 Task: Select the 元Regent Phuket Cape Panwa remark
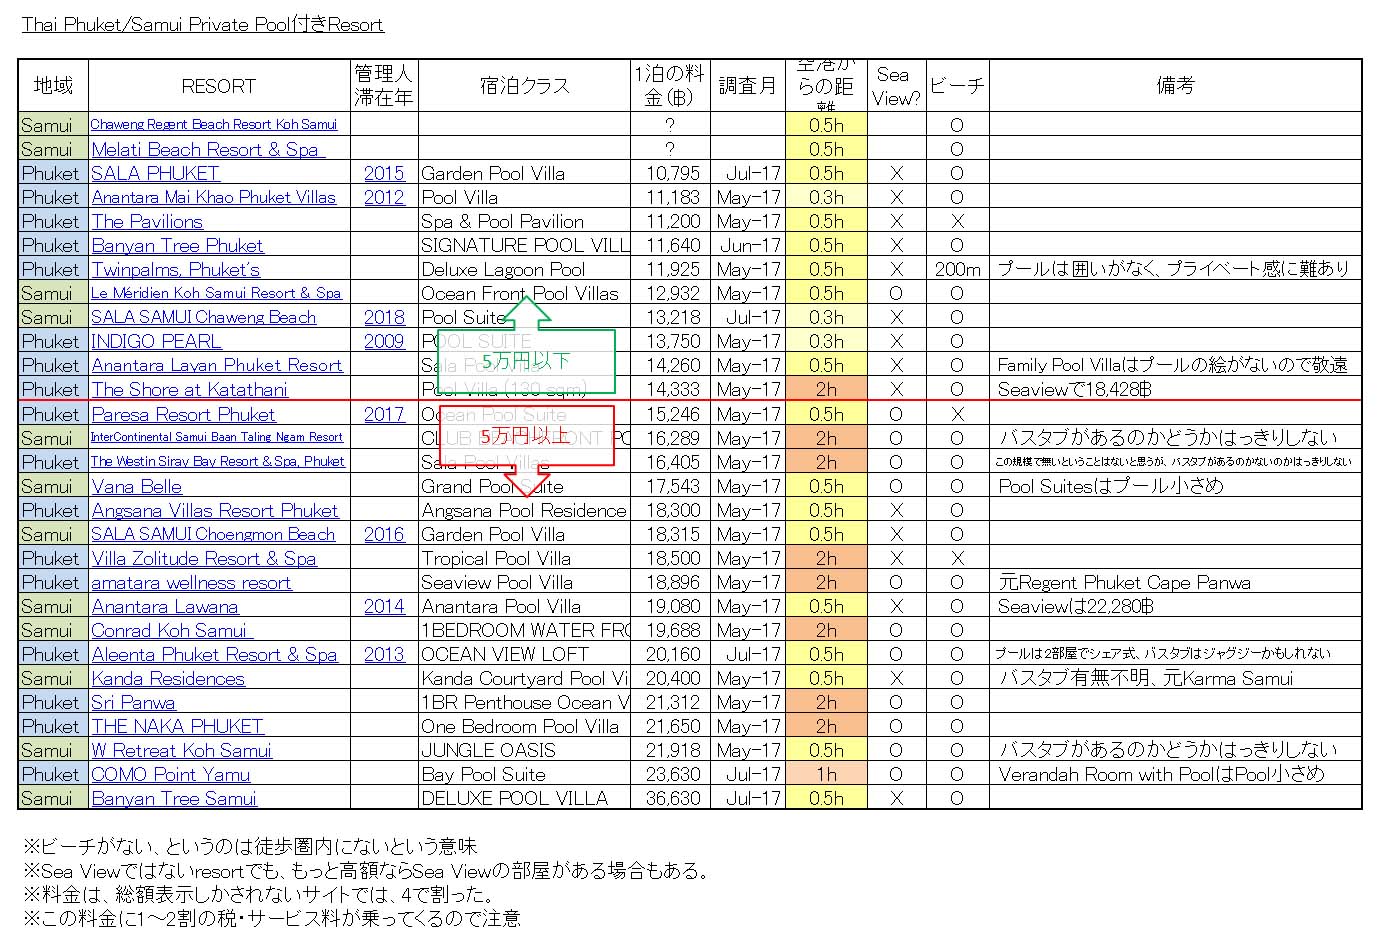click(x=1175, y=582)
